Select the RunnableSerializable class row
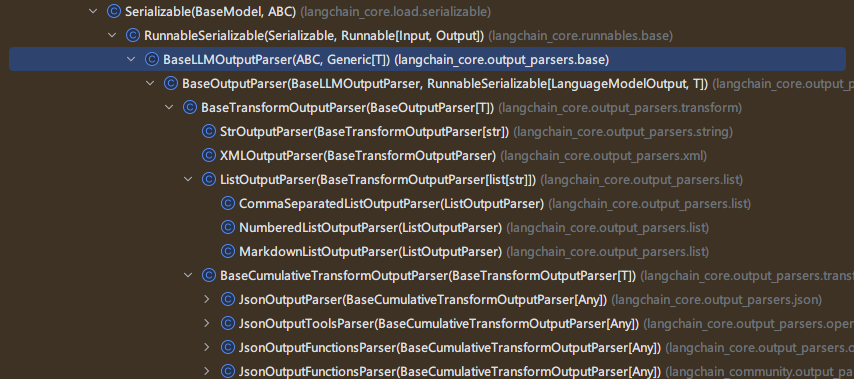The height and width of the screenshot is (379, 854). coord(427,35)
